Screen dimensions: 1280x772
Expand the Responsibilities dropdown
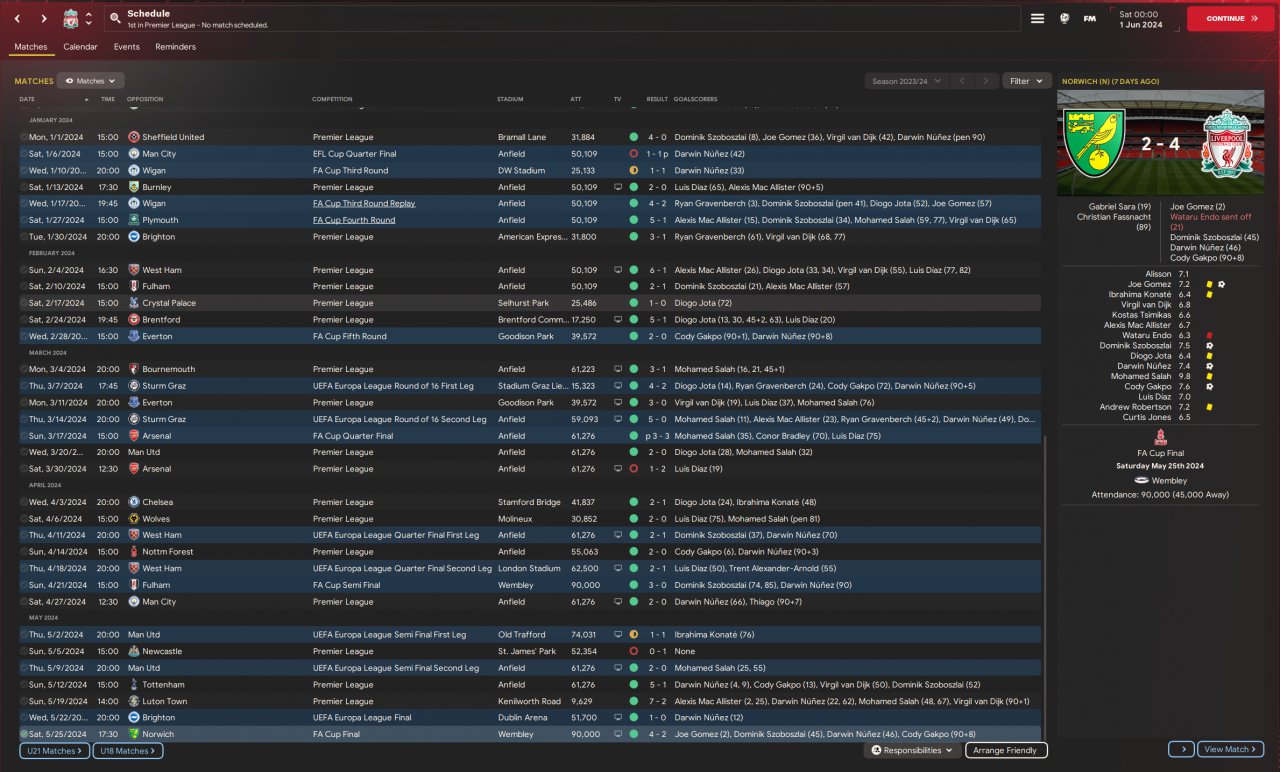click(x=913, y=750)
